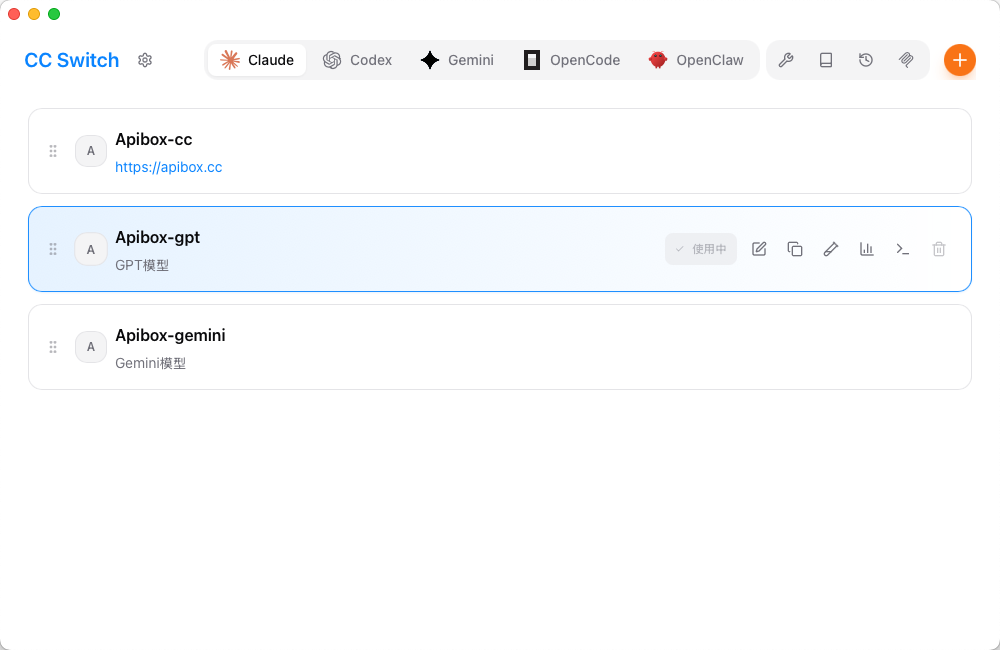Switch to the Codex tab
1000x650 pixels.
357,60
